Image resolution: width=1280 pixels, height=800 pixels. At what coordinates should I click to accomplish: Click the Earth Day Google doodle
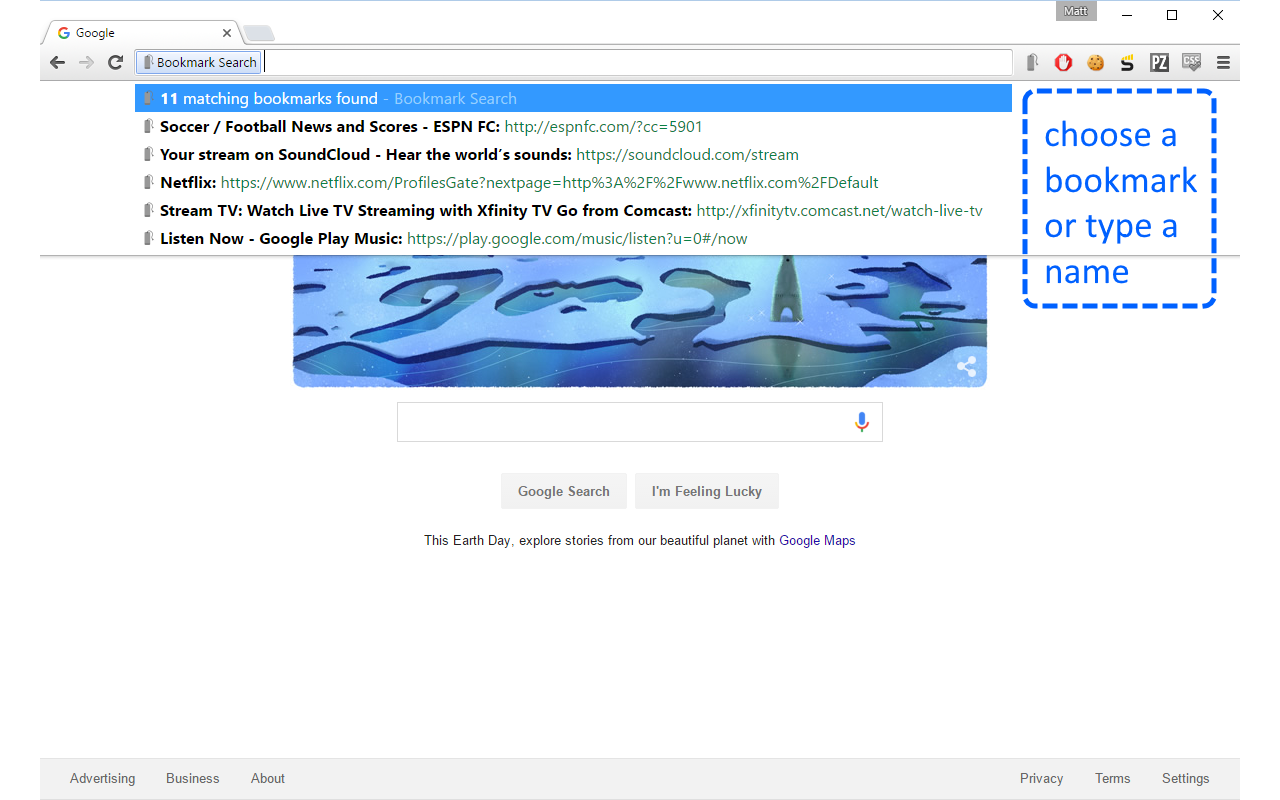pyautogui.click(x=640, y=321)
